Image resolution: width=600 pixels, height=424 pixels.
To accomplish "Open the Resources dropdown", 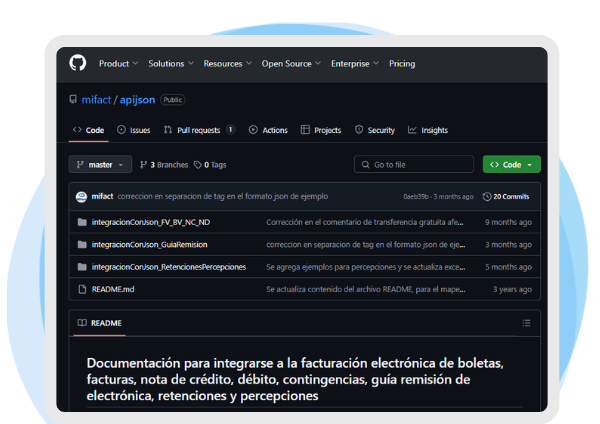I will tap(227, 64).
